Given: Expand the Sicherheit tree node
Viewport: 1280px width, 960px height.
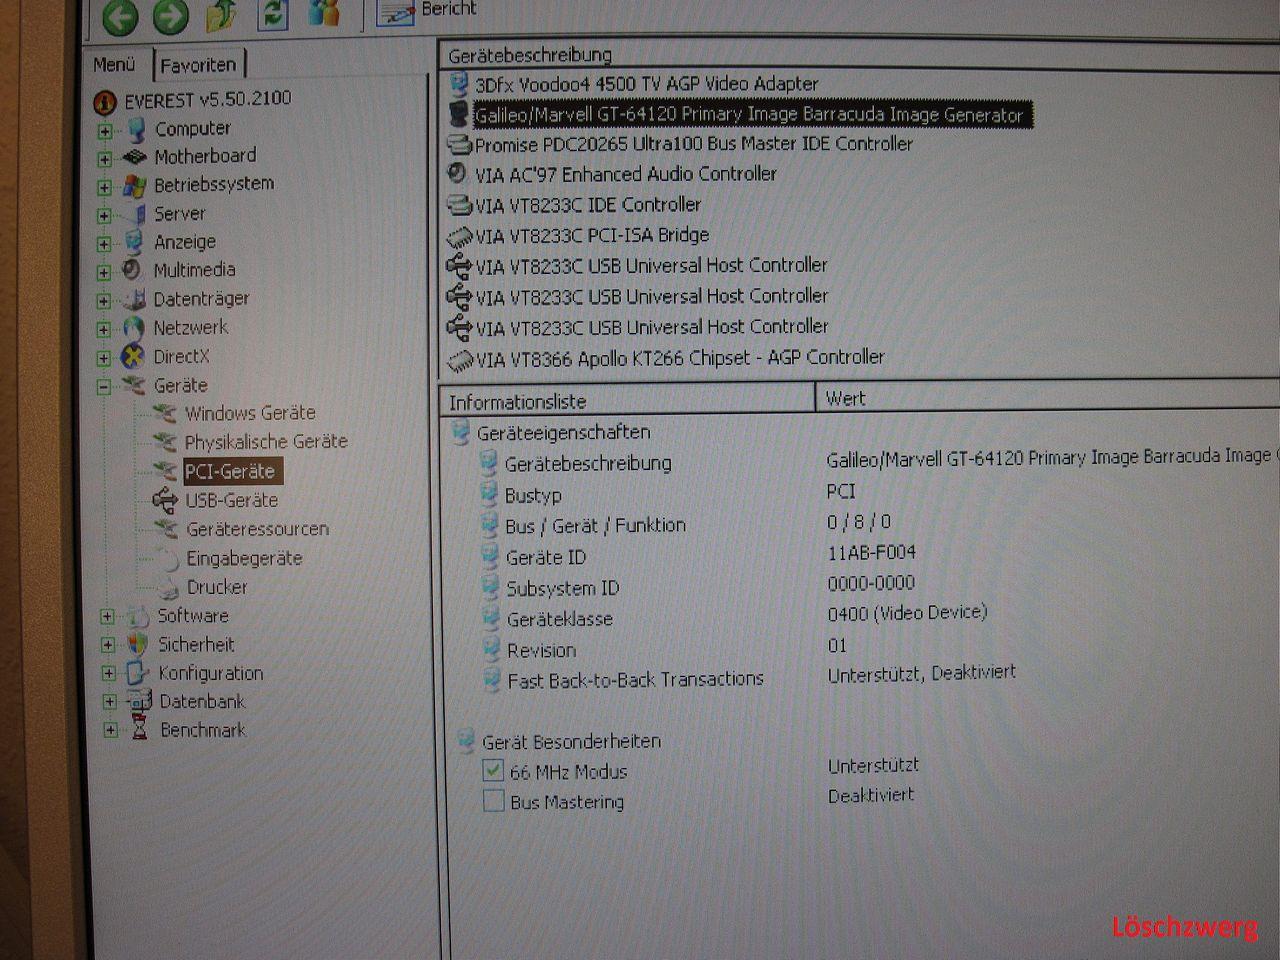Looking at the screenshot, I should click(108, 645).
